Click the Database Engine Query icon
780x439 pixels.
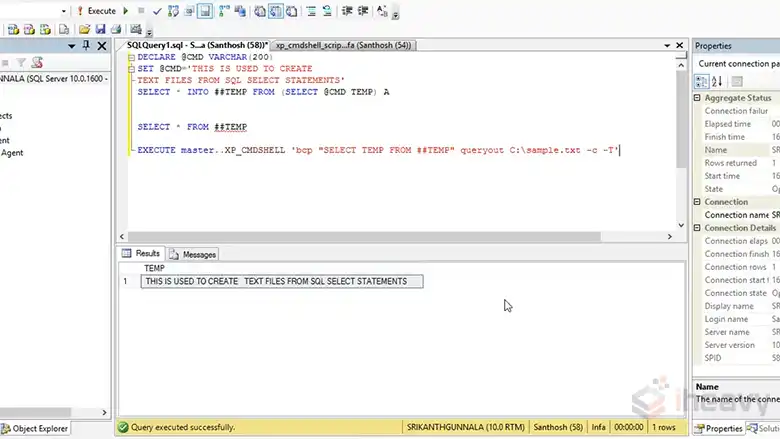29,29
